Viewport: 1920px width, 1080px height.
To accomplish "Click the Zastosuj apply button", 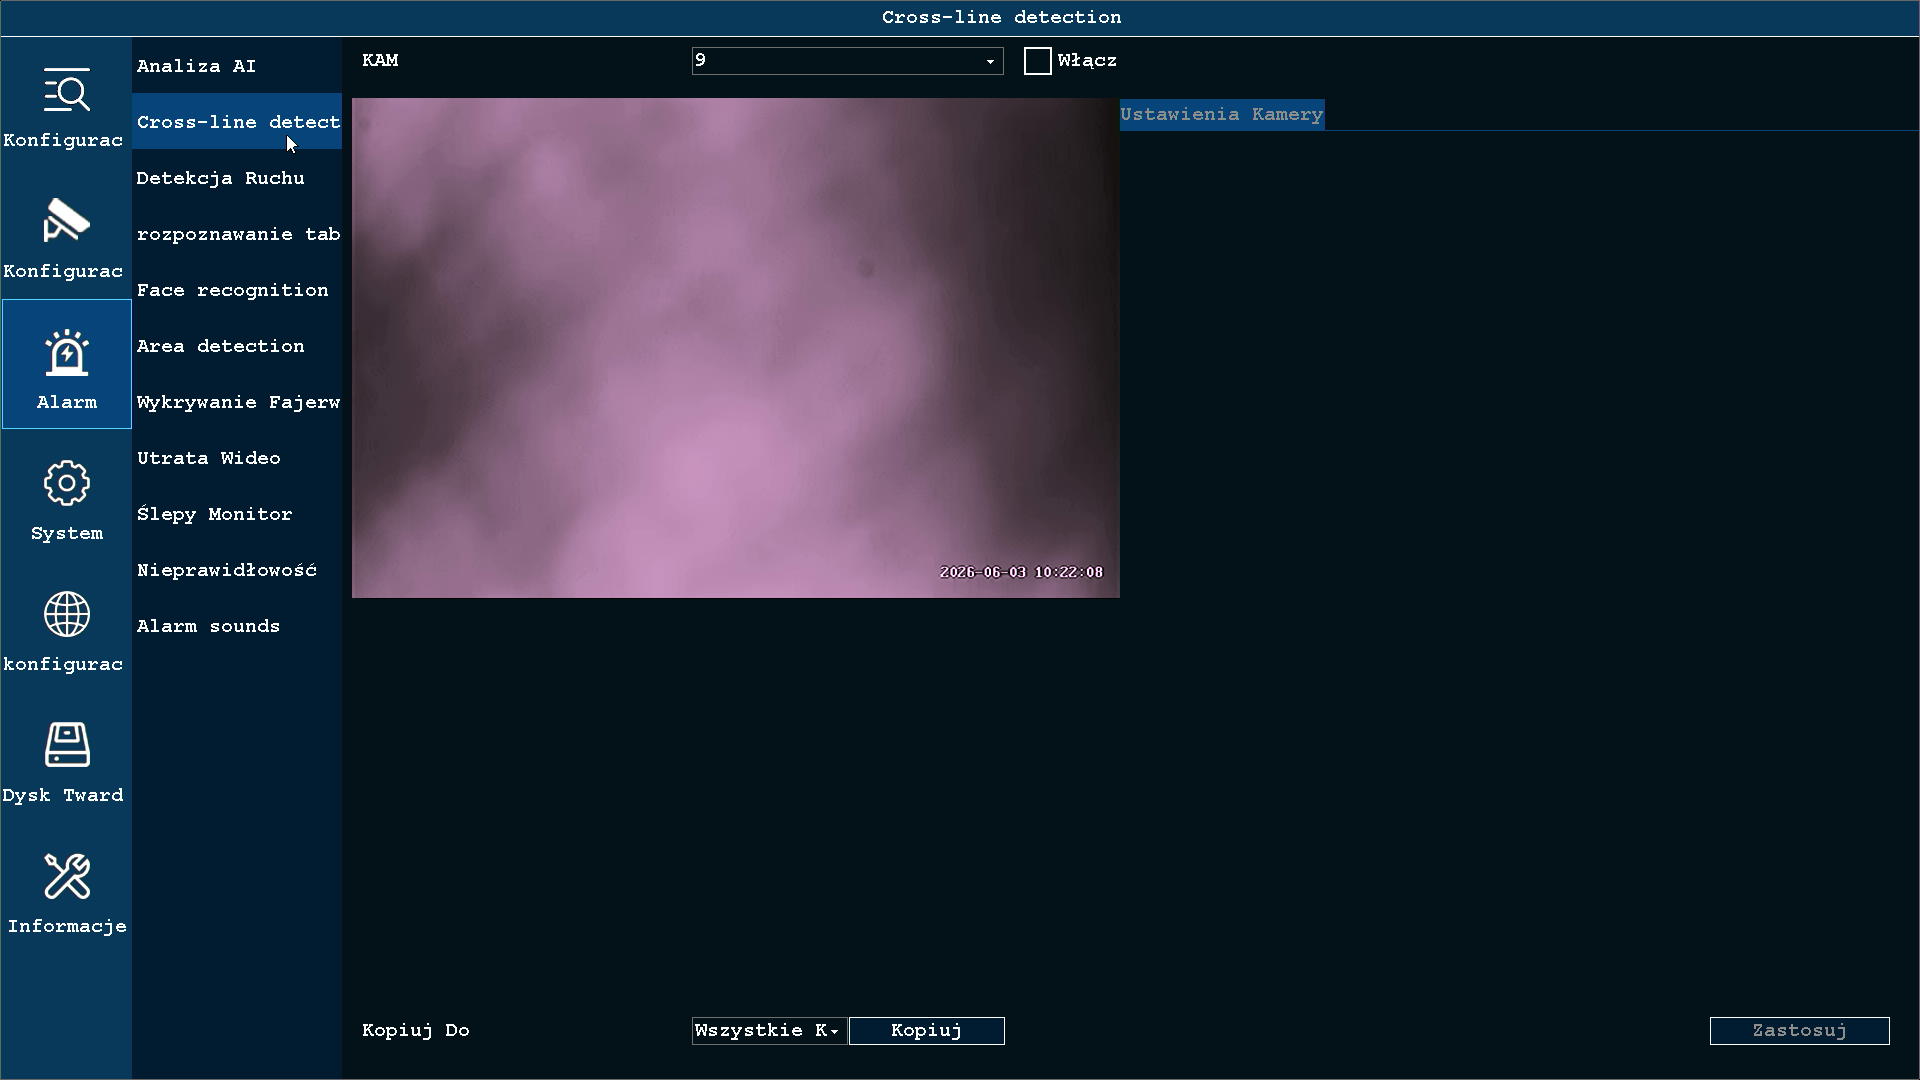I will [x=1800, y=1031].
